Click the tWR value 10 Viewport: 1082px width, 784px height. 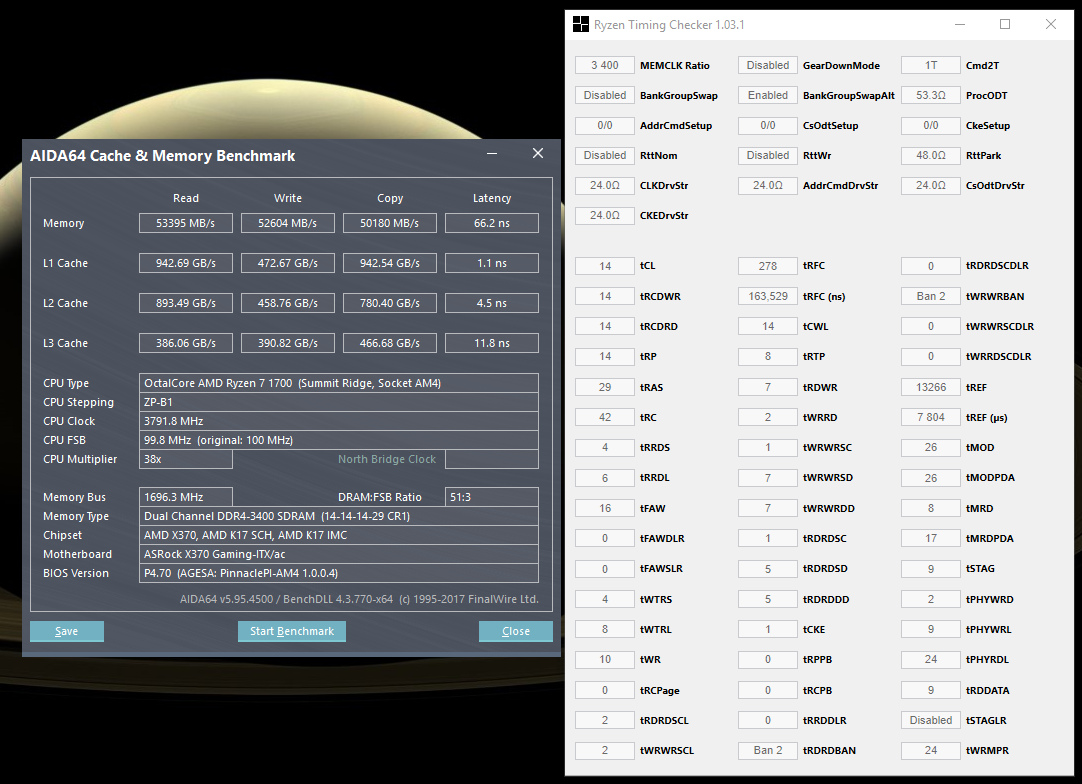coord(604,659)
